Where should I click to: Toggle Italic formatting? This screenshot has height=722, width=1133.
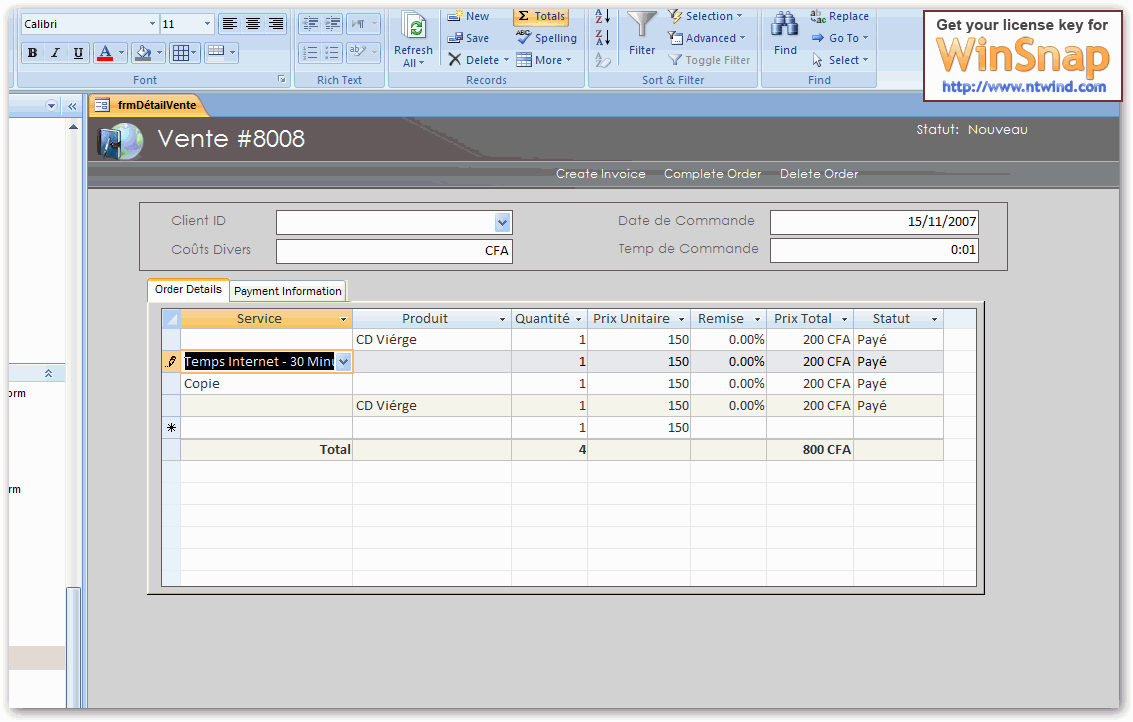pyautogui.click(x=55, y=52)
